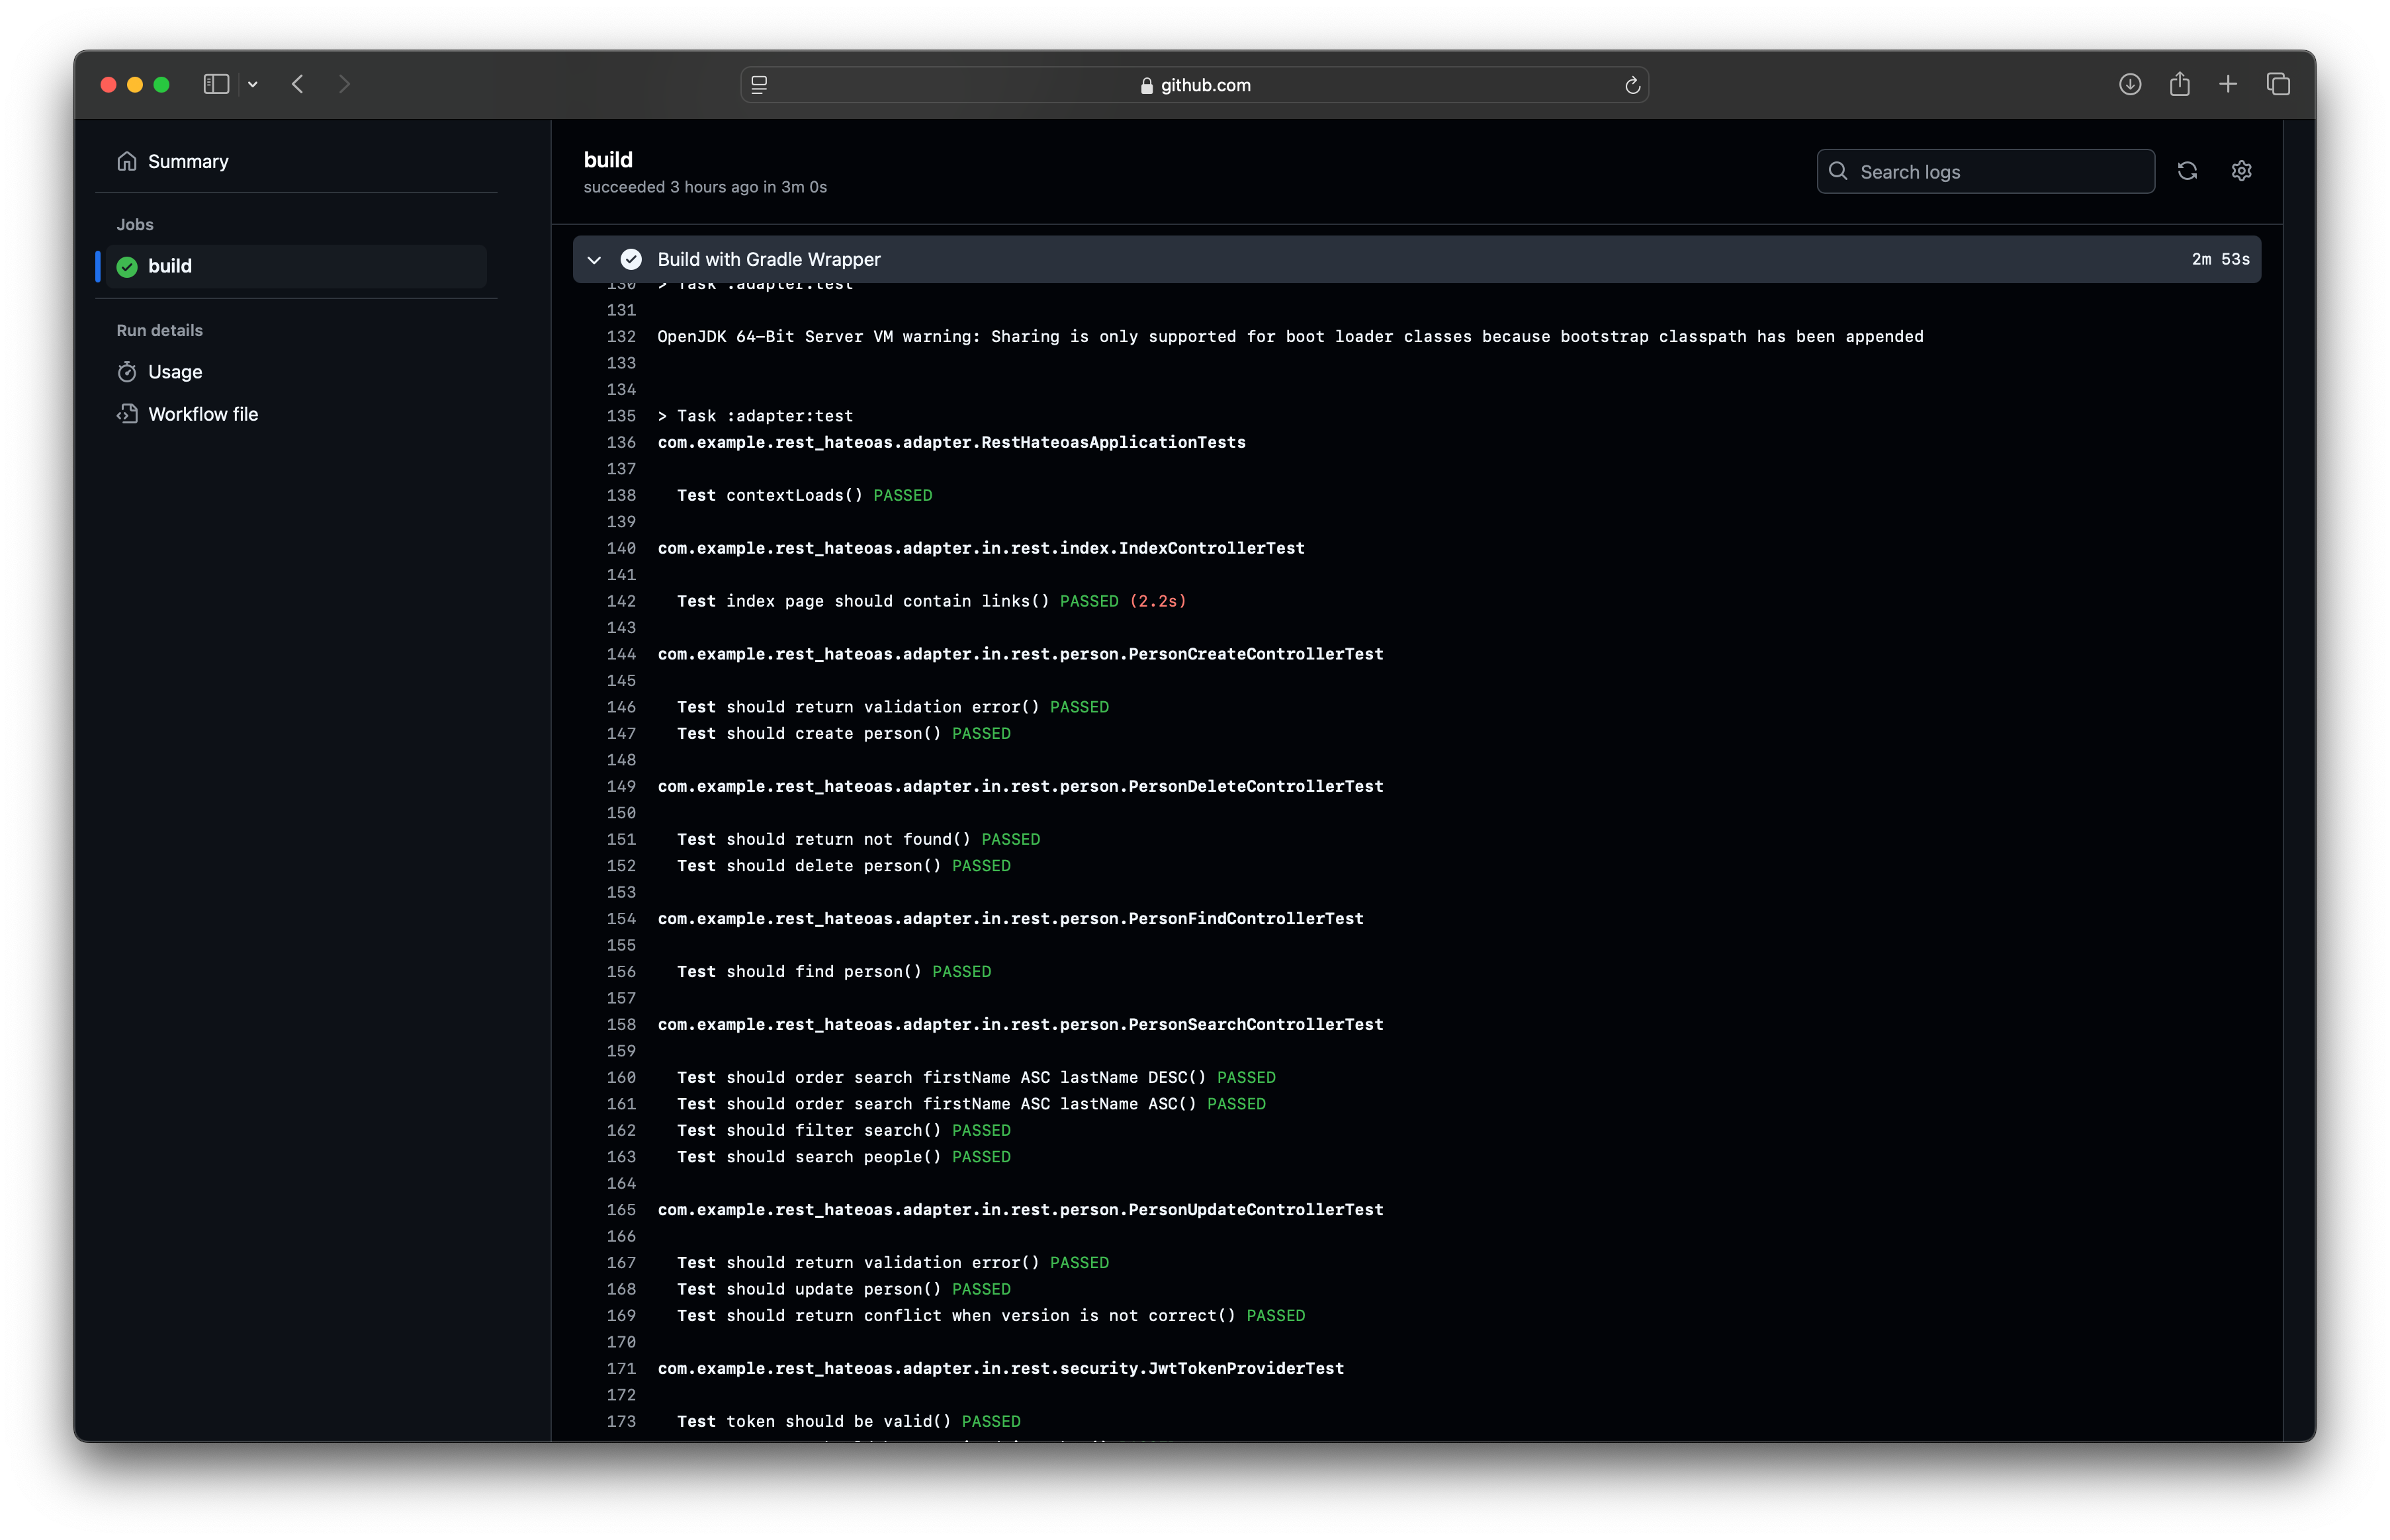
Task: Click JwtTokenProviderTest class log line
Action: point(1000,1368)
